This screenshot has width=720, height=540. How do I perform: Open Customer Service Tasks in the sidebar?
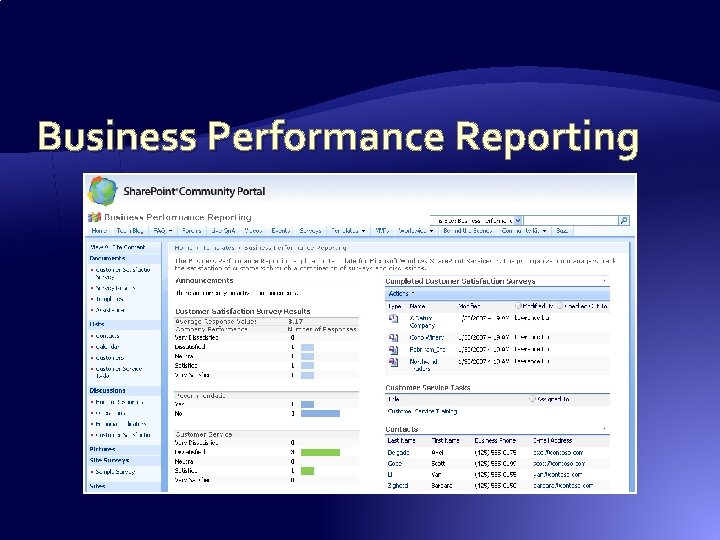click(119, 372)
